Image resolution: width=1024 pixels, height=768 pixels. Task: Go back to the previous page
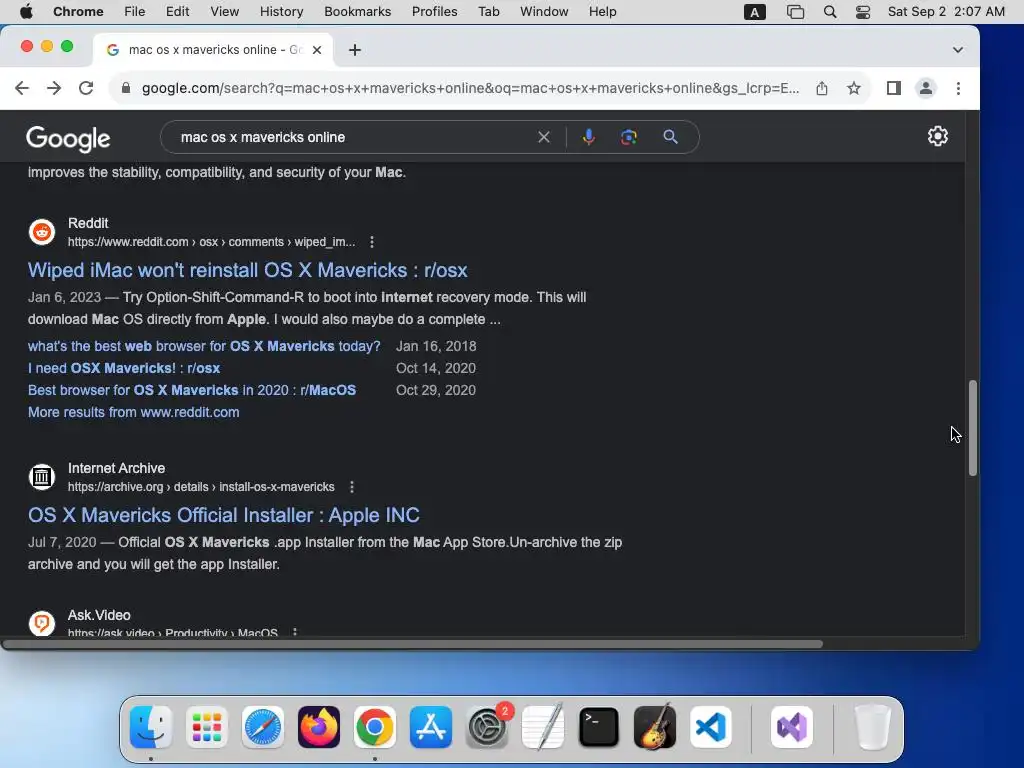(x=22, y=88)
